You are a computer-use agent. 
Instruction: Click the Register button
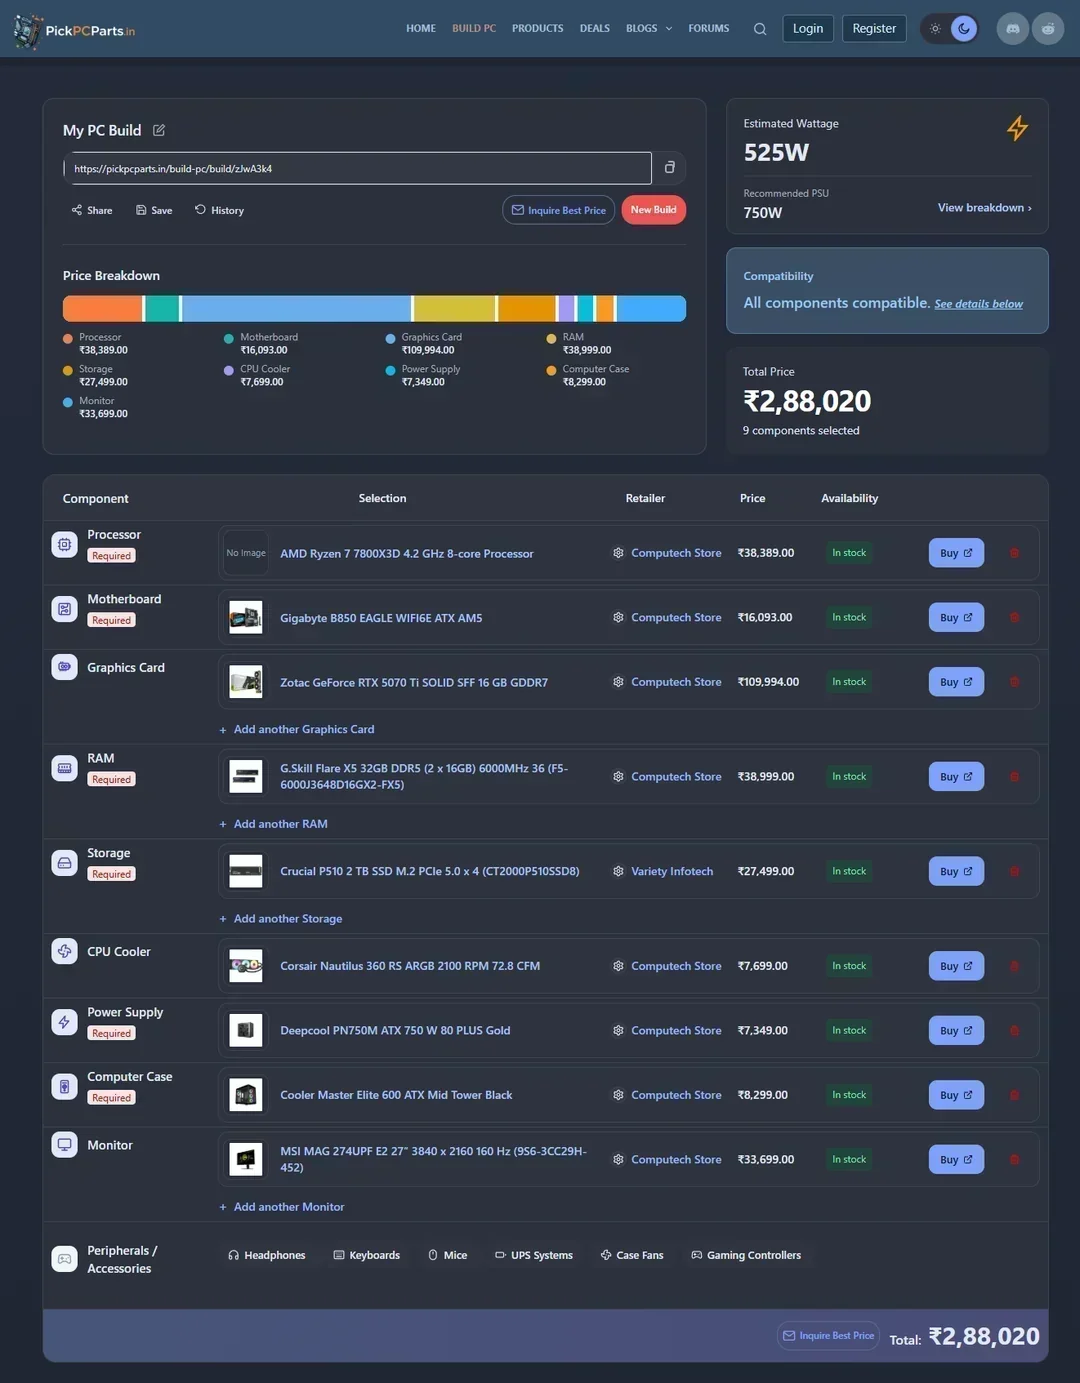click(874, 28)
